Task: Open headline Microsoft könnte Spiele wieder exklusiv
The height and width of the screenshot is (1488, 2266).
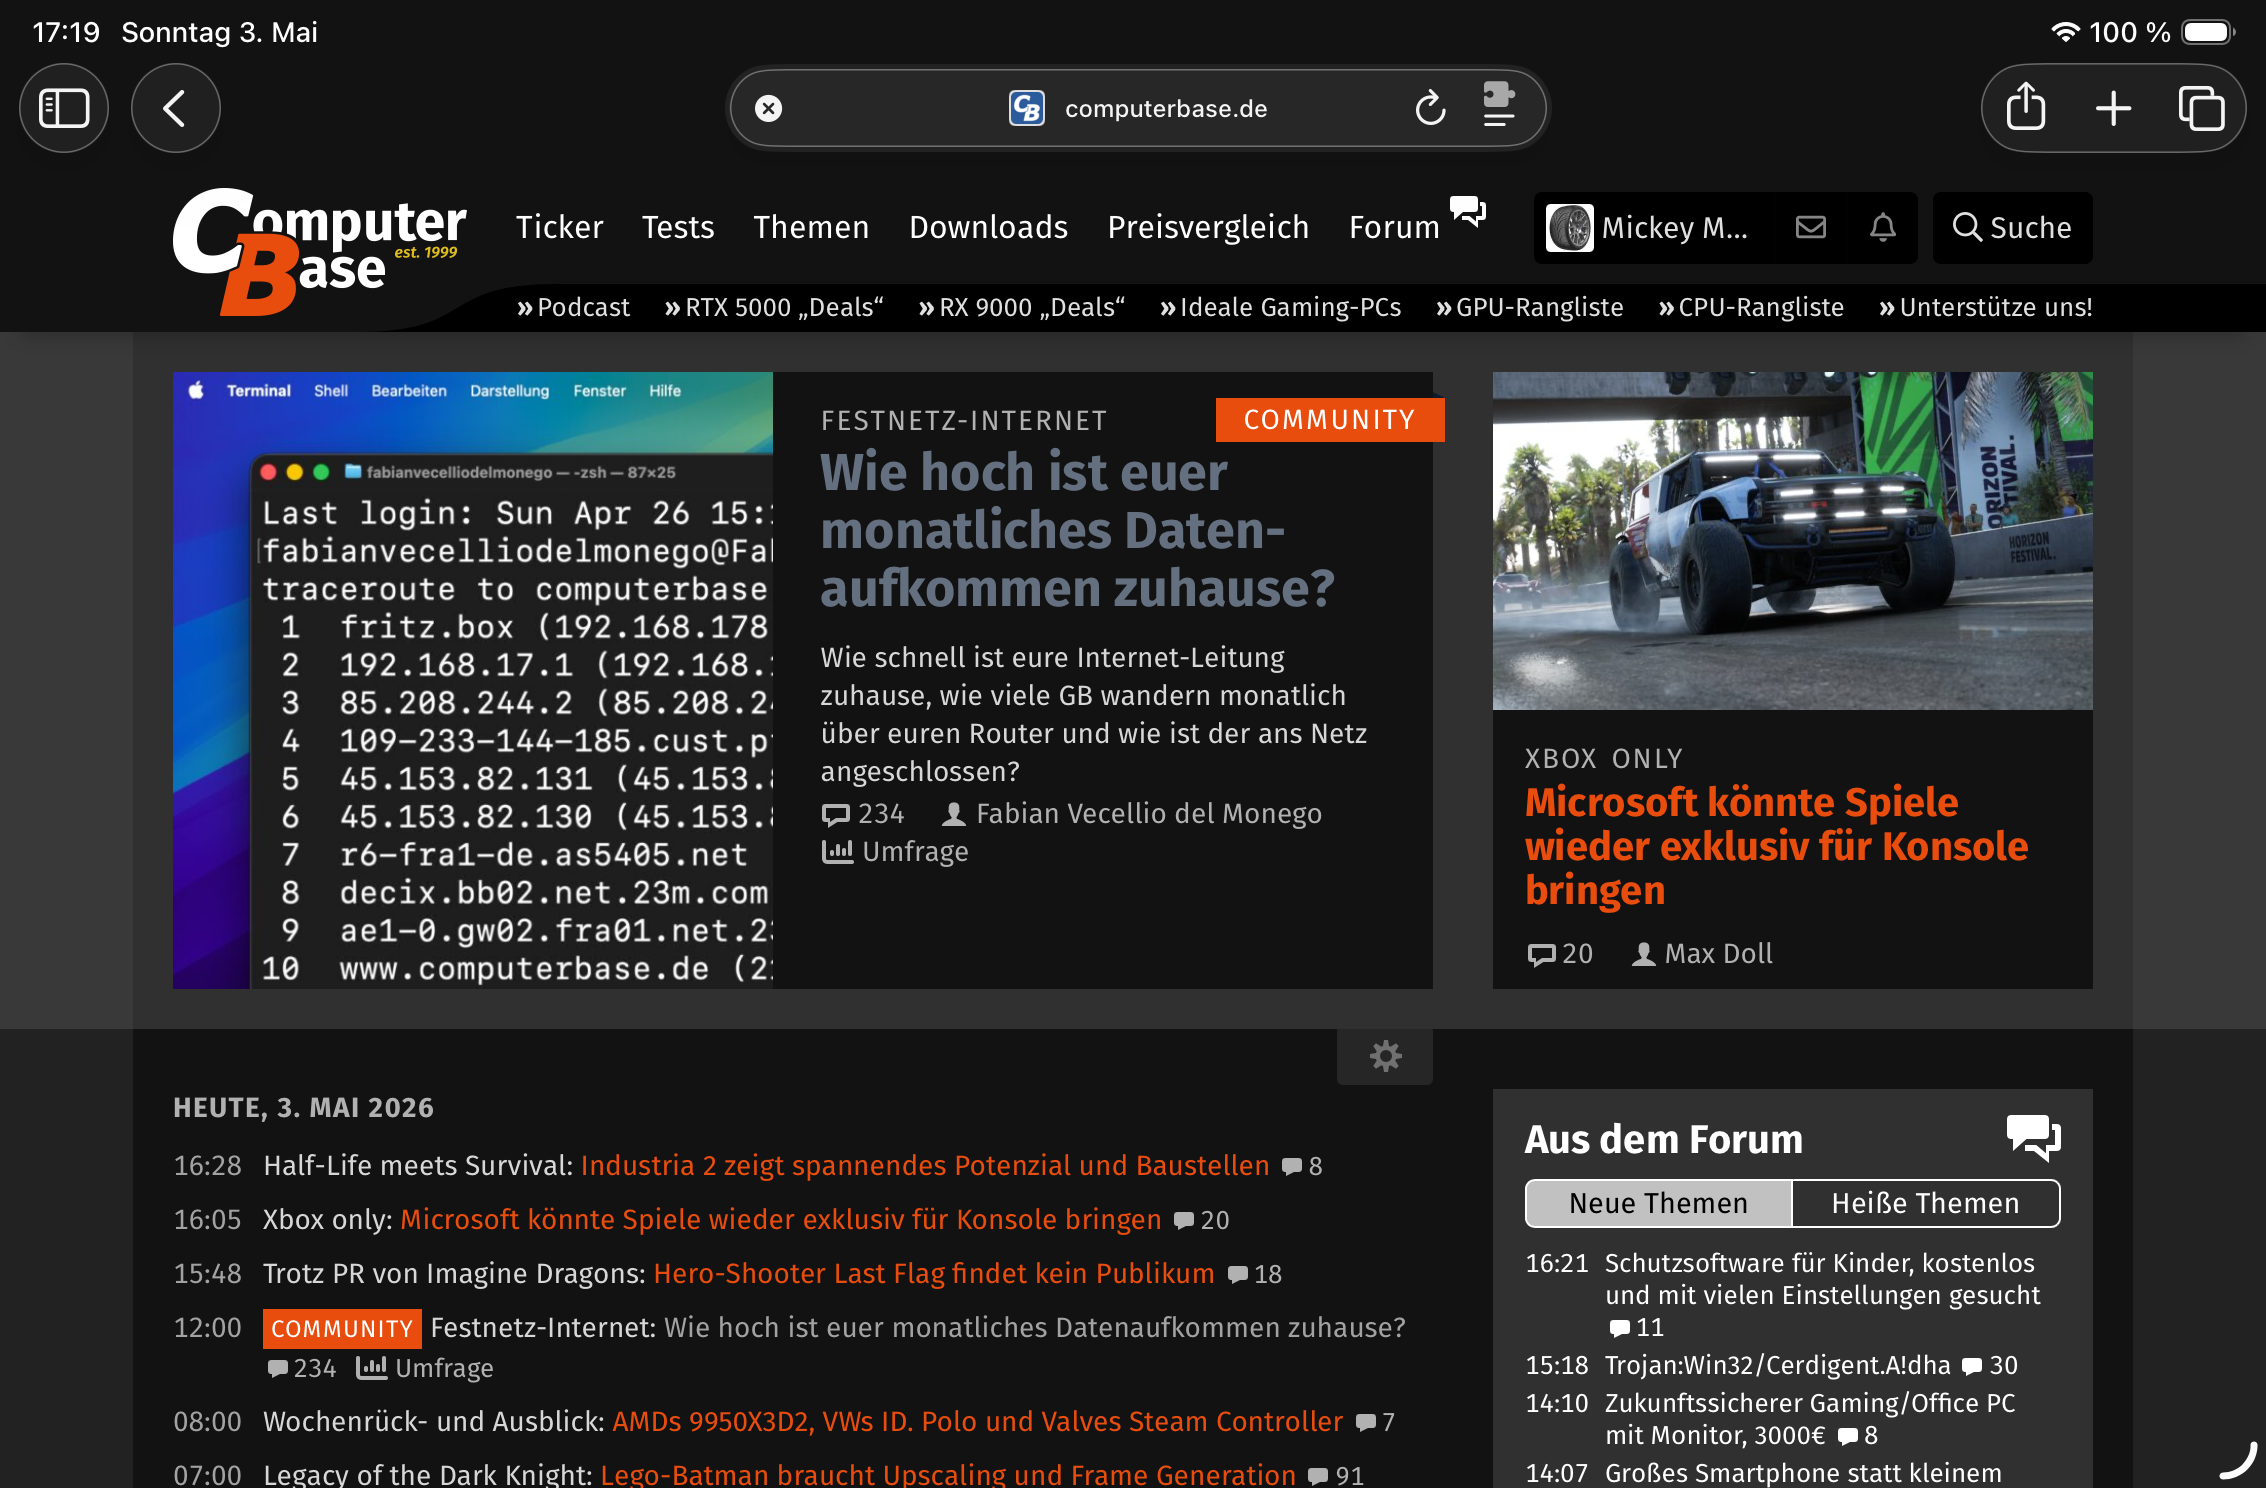Action: [x=1776, y=846]
